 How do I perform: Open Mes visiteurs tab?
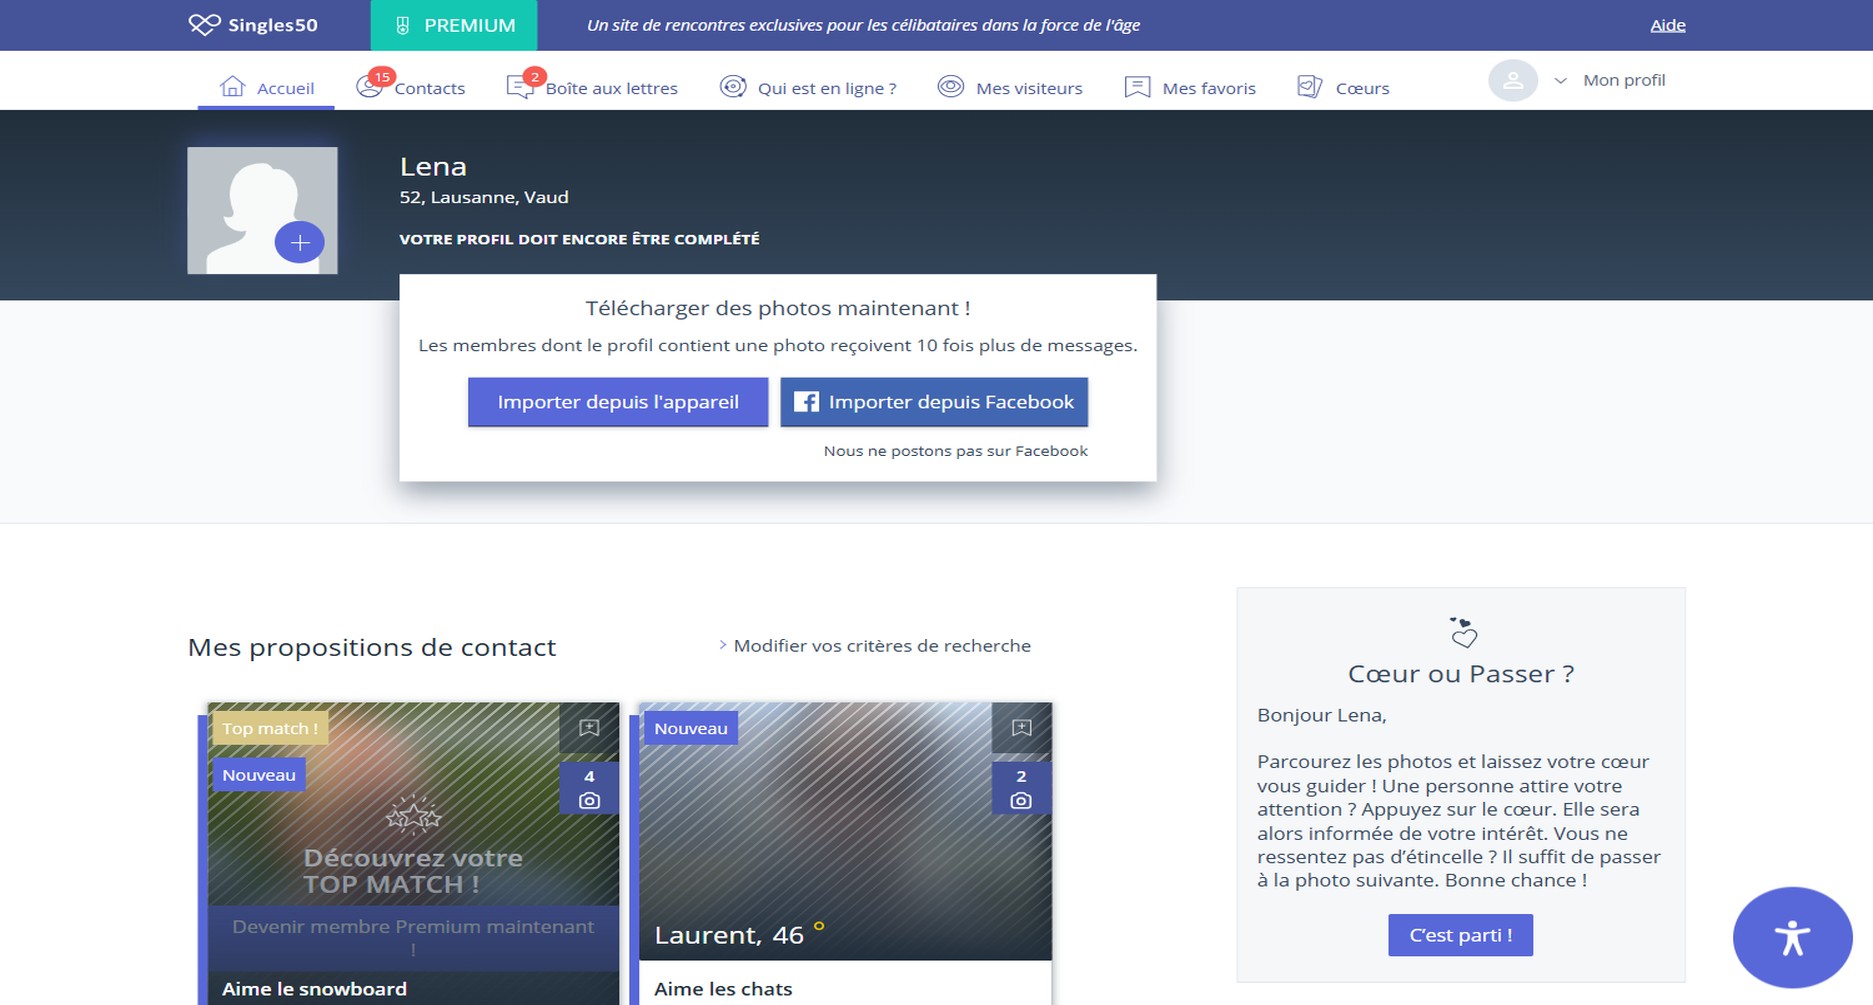pyautogui.click(x=1010, y=87)
